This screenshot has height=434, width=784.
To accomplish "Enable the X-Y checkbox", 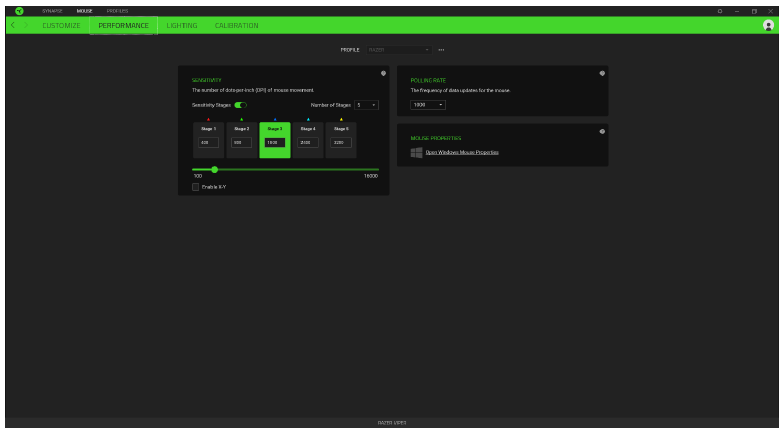I will tap(196, 187).
